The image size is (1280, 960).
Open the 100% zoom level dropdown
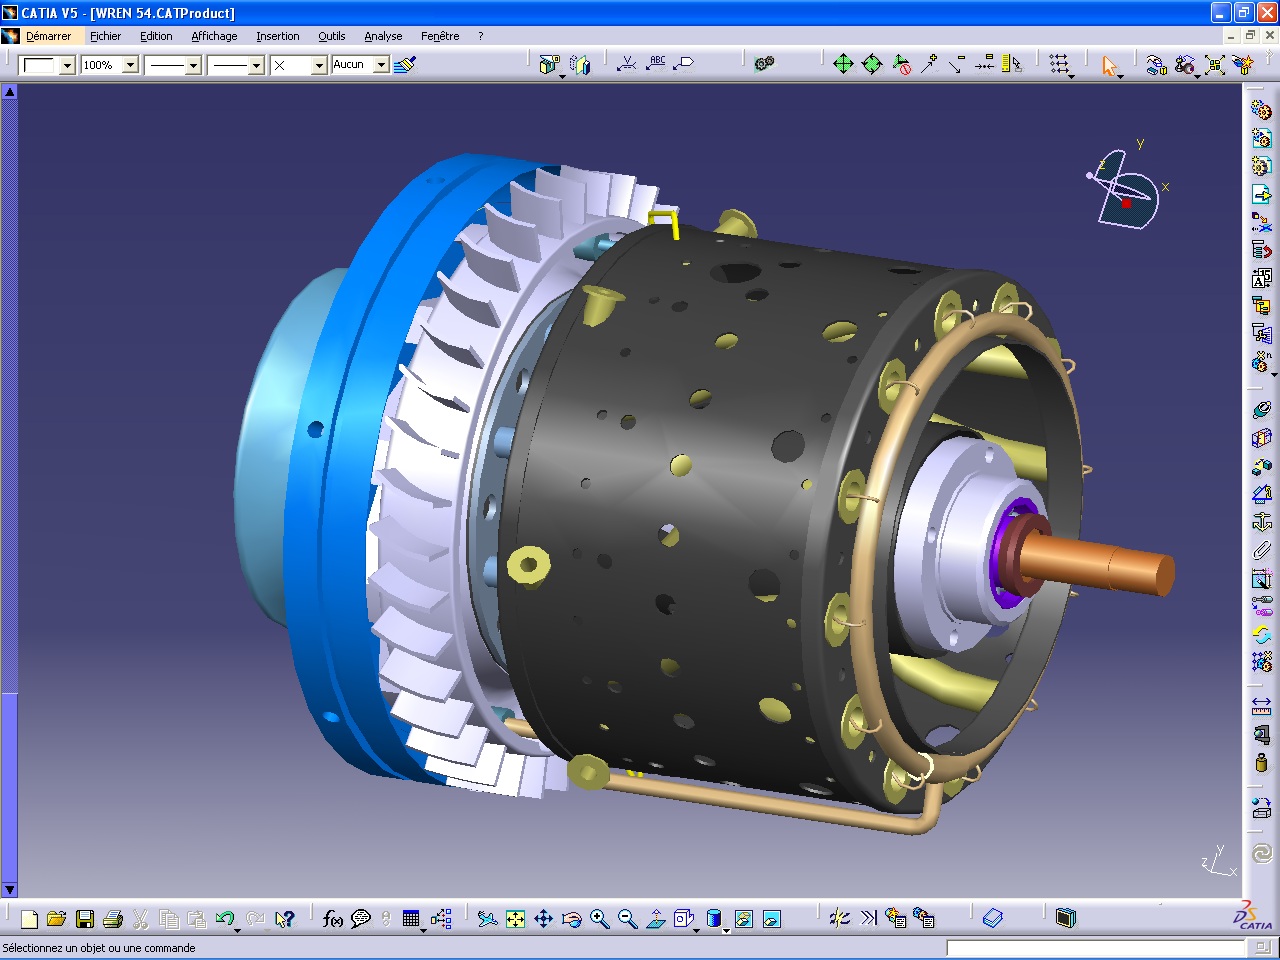[x=127, y=64]
